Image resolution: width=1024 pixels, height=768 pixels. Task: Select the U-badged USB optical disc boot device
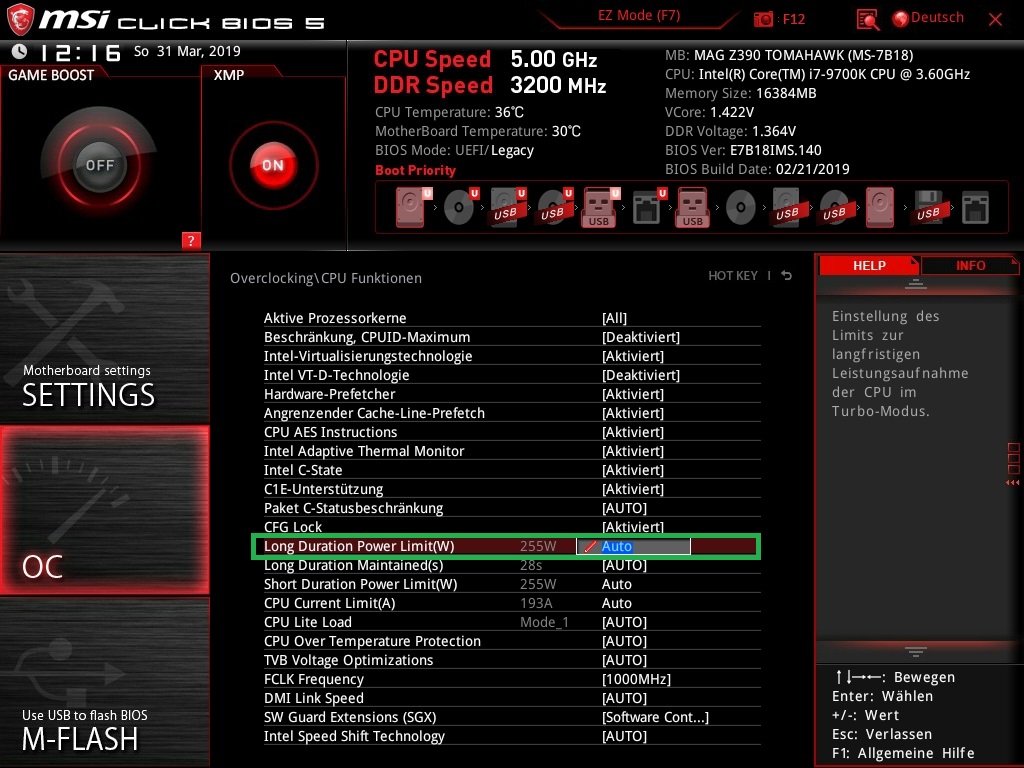pyautogui.click(x=554, y=207)
